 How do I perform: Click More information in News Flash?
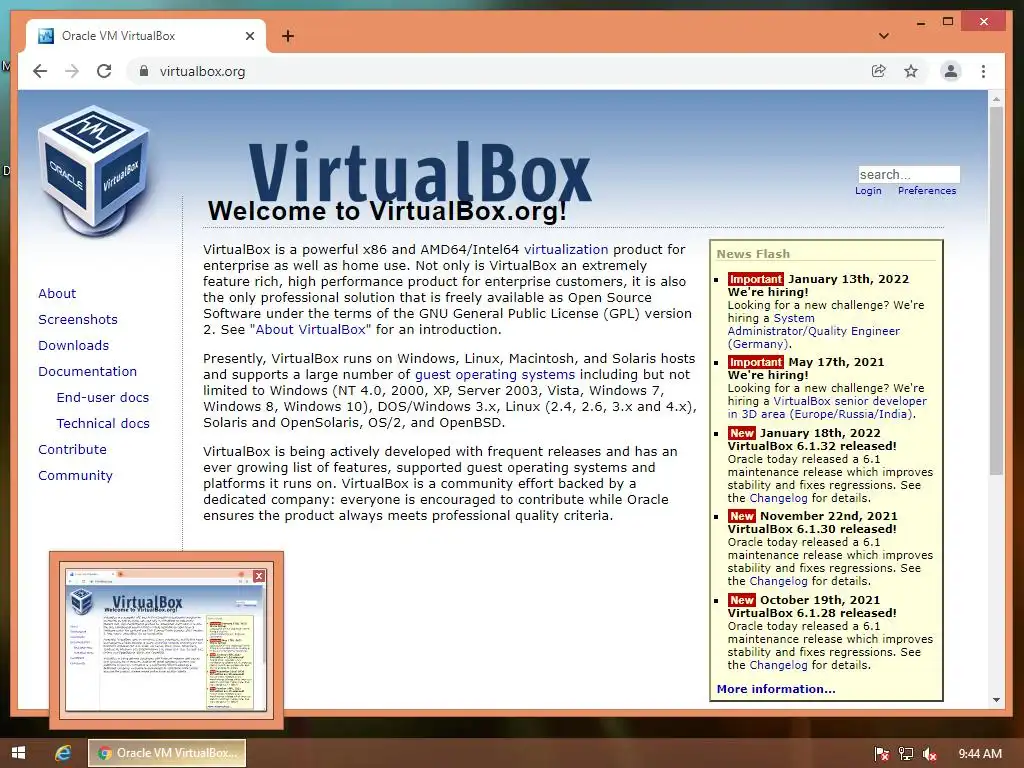(776, 689)
